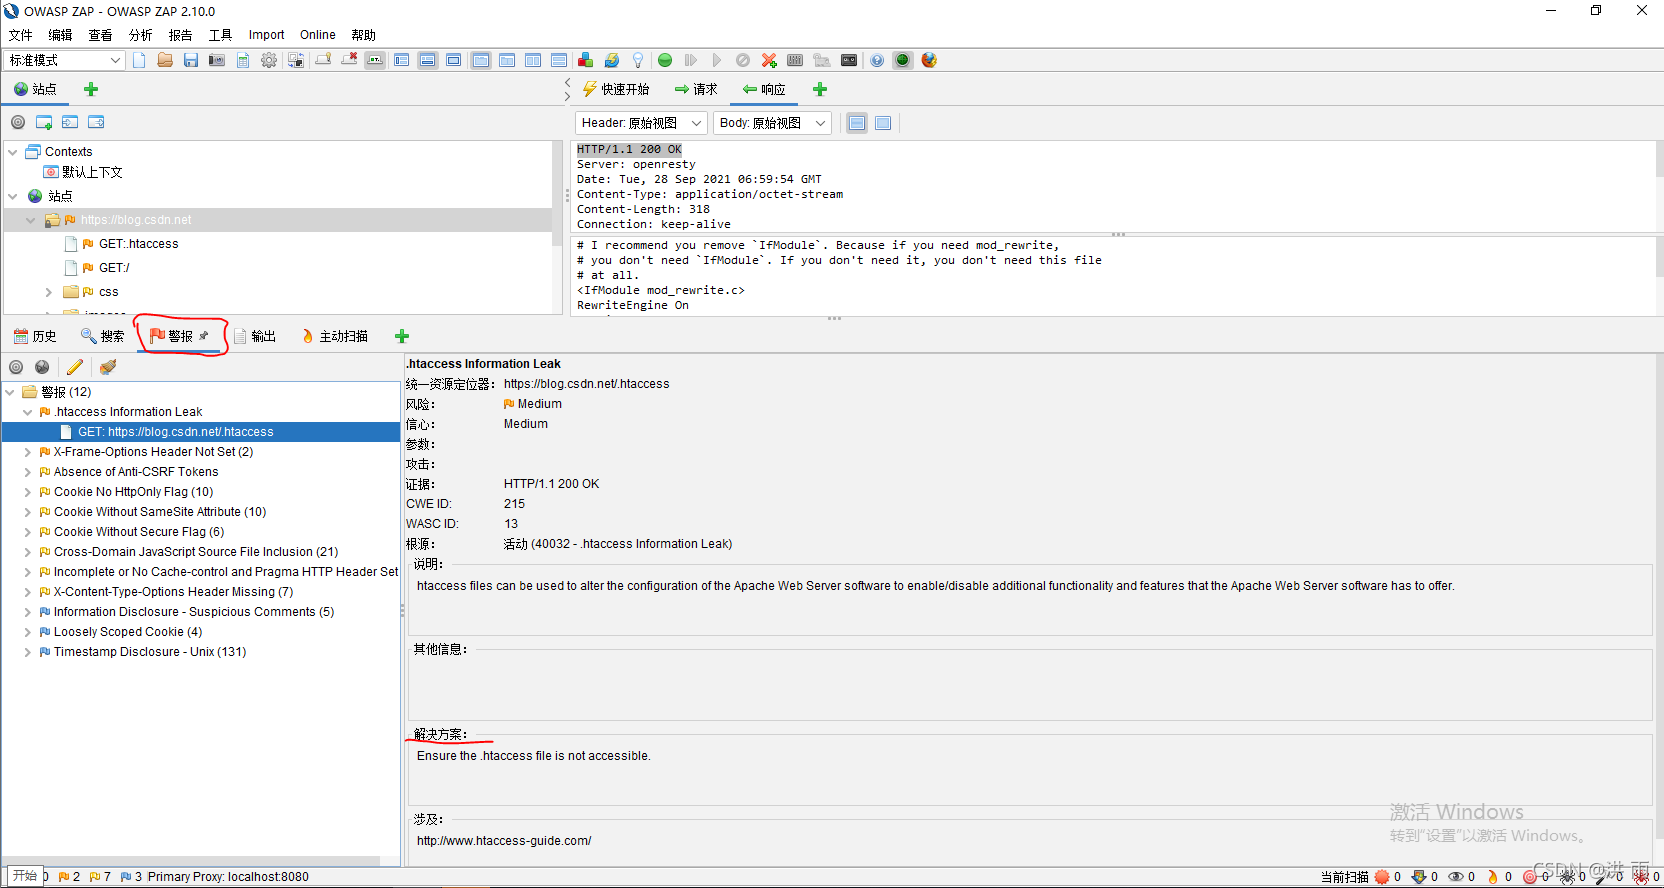Switch to the 请求 tab
1664x888 pixels.
(696, 89)
